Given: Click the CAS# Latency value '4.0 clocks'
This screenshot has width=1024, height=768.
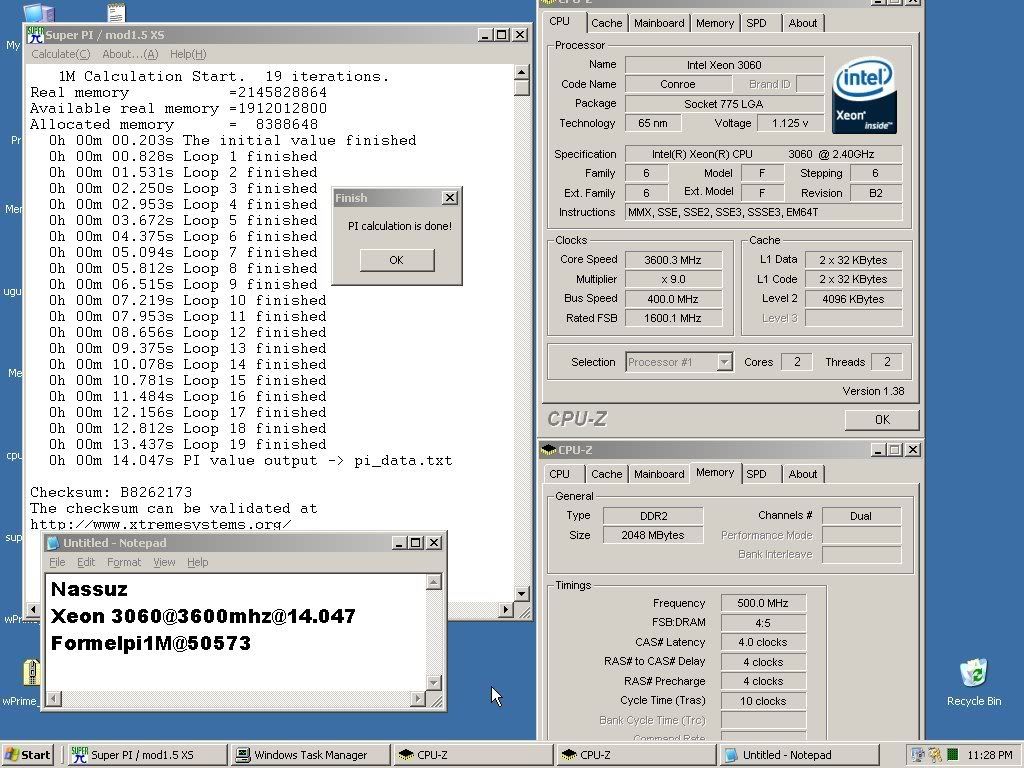Looking at the screenshot, I should pyautogui.click(x=763, y=642).
